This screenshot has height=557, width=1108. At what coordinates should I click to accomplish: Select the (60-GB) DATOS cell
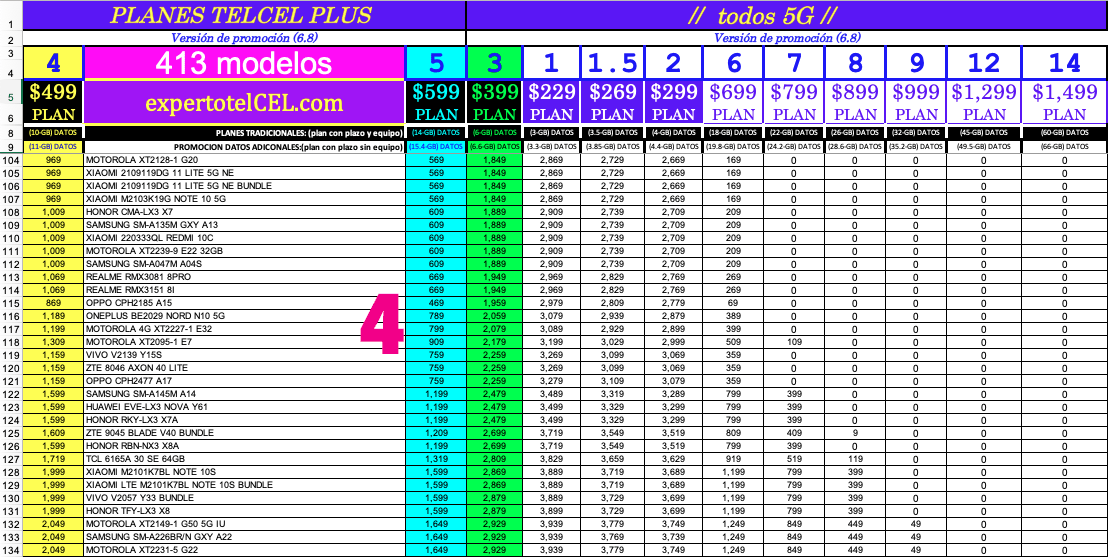point(1064,133)
